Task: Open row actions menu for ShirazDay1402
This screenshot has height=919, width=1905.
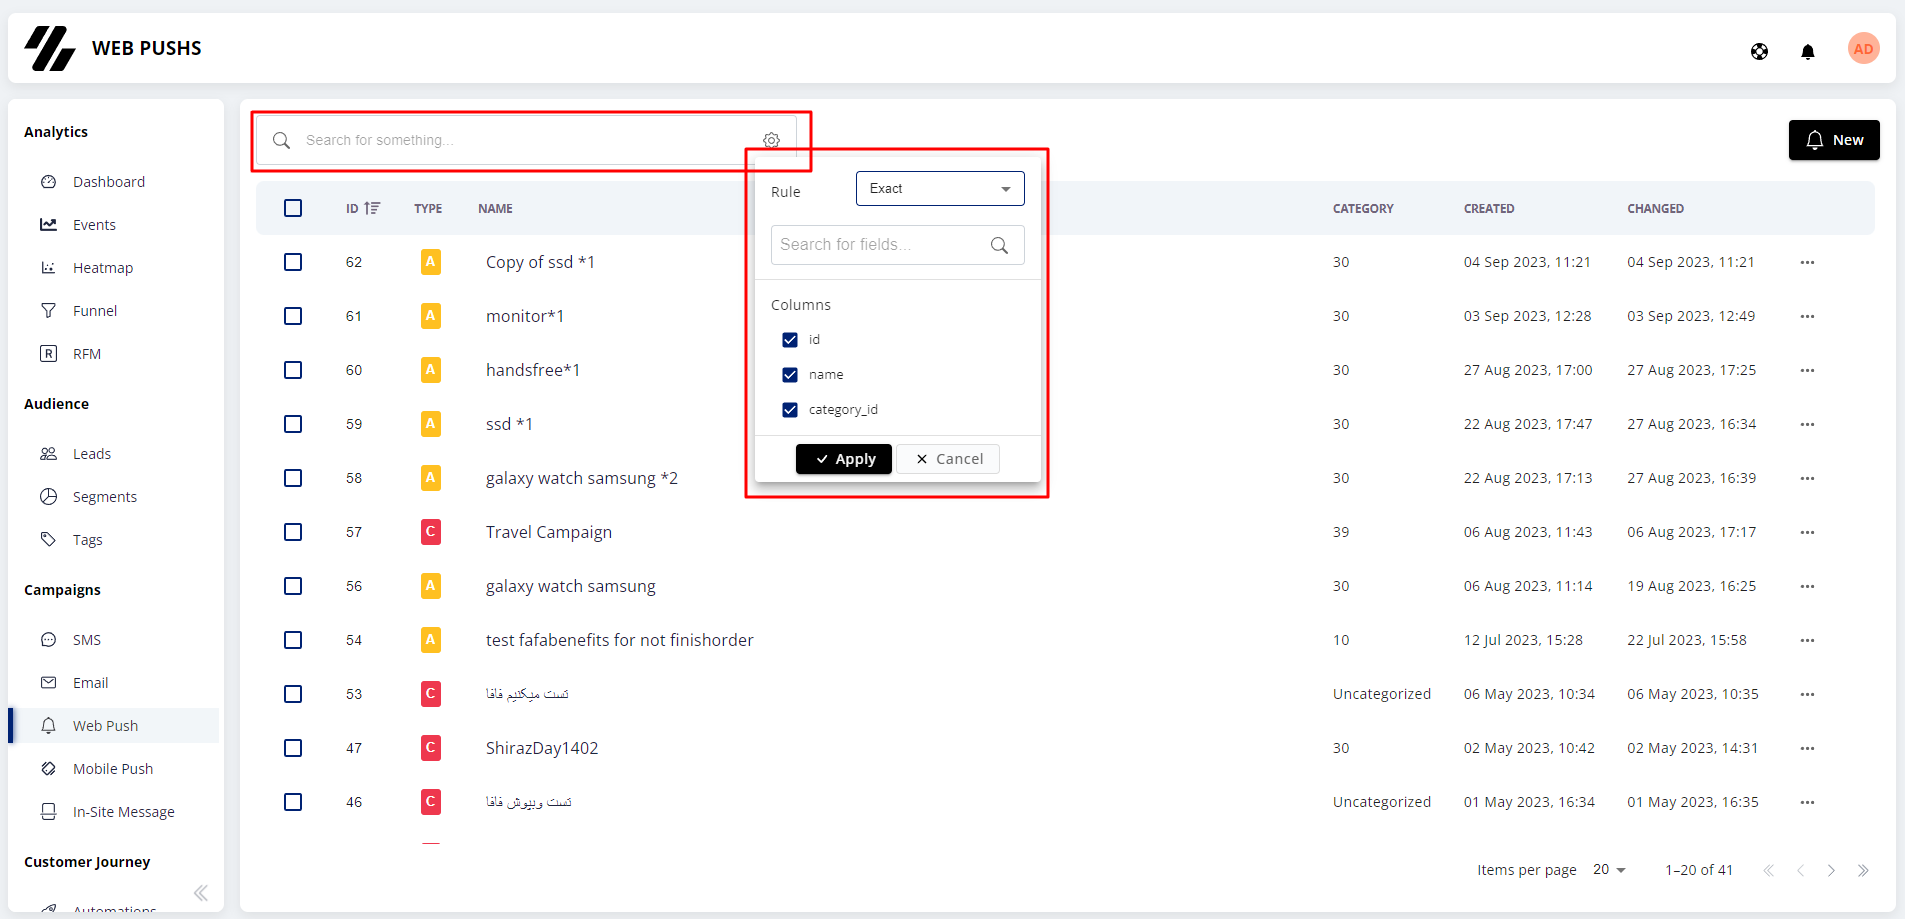Action: (x=1807, y=748)
